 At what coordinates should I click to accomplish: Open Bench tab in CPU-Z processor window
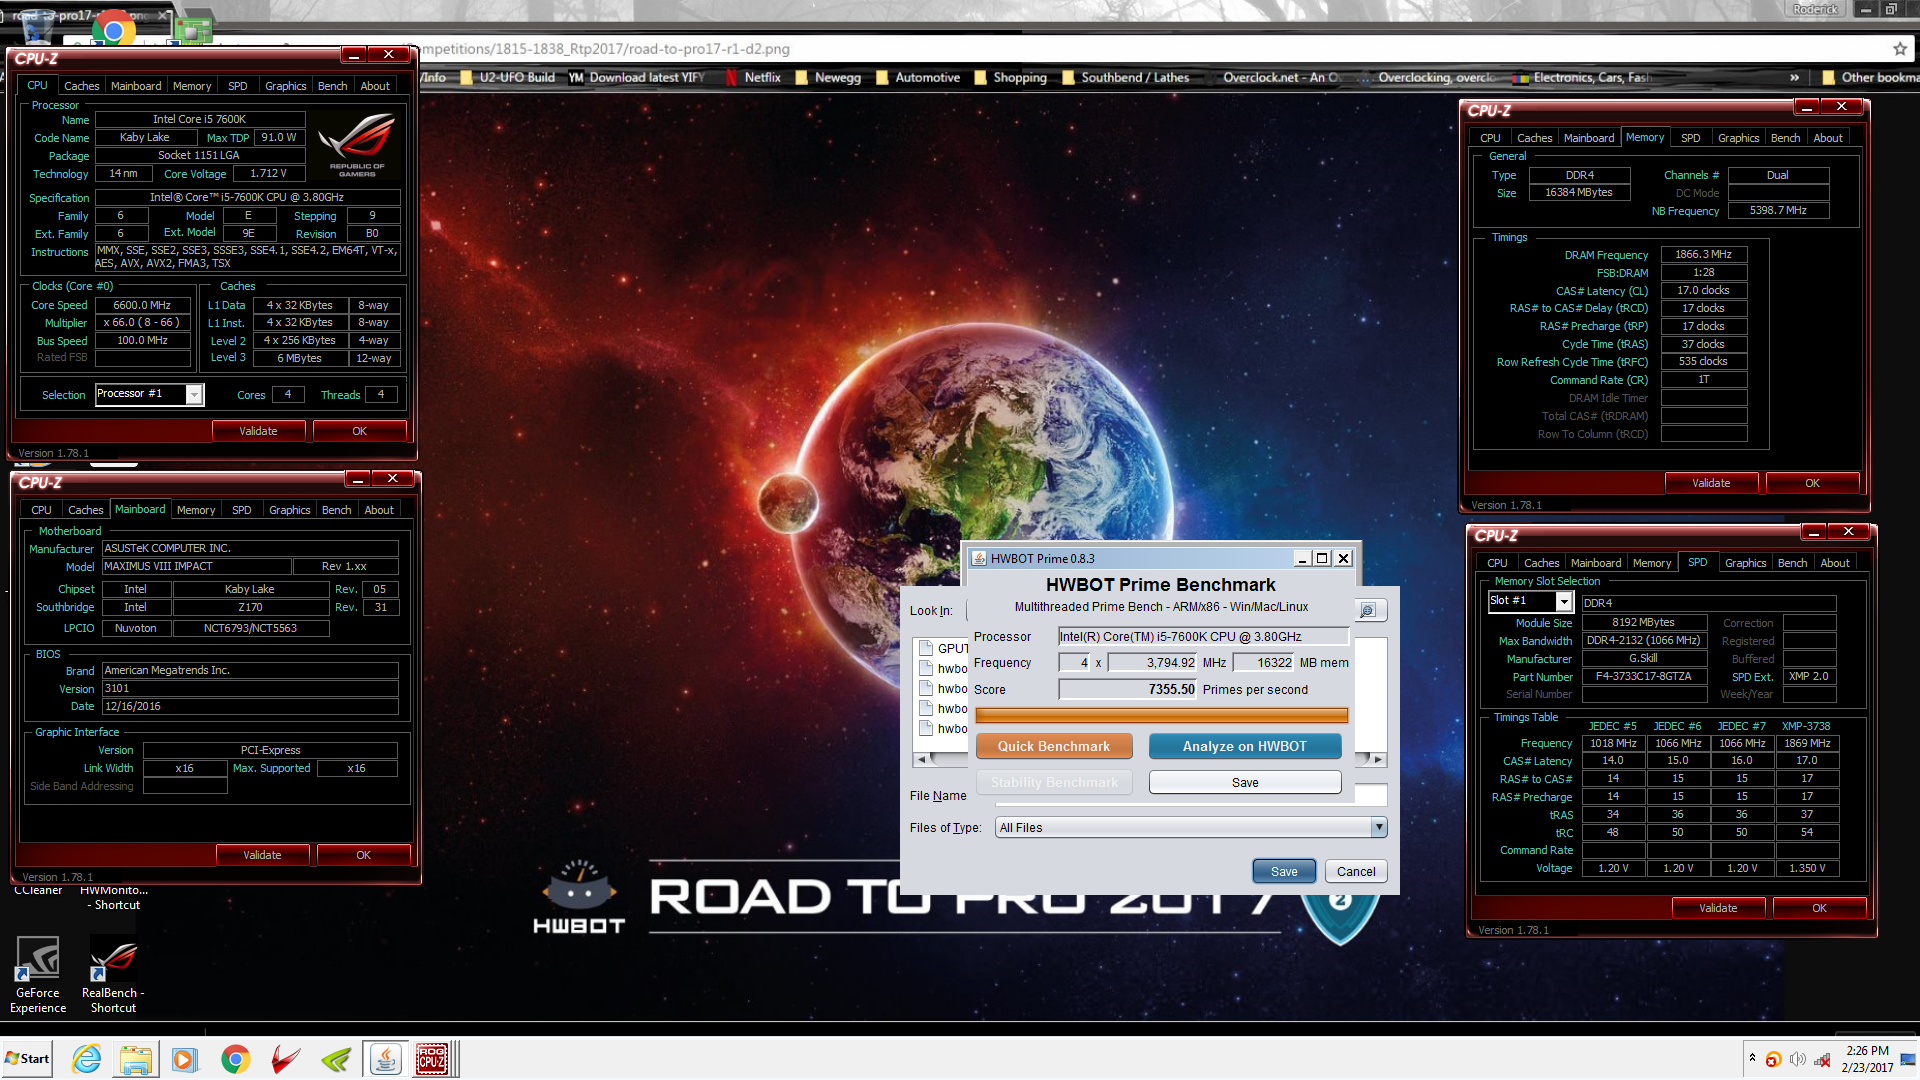(332, 86)
